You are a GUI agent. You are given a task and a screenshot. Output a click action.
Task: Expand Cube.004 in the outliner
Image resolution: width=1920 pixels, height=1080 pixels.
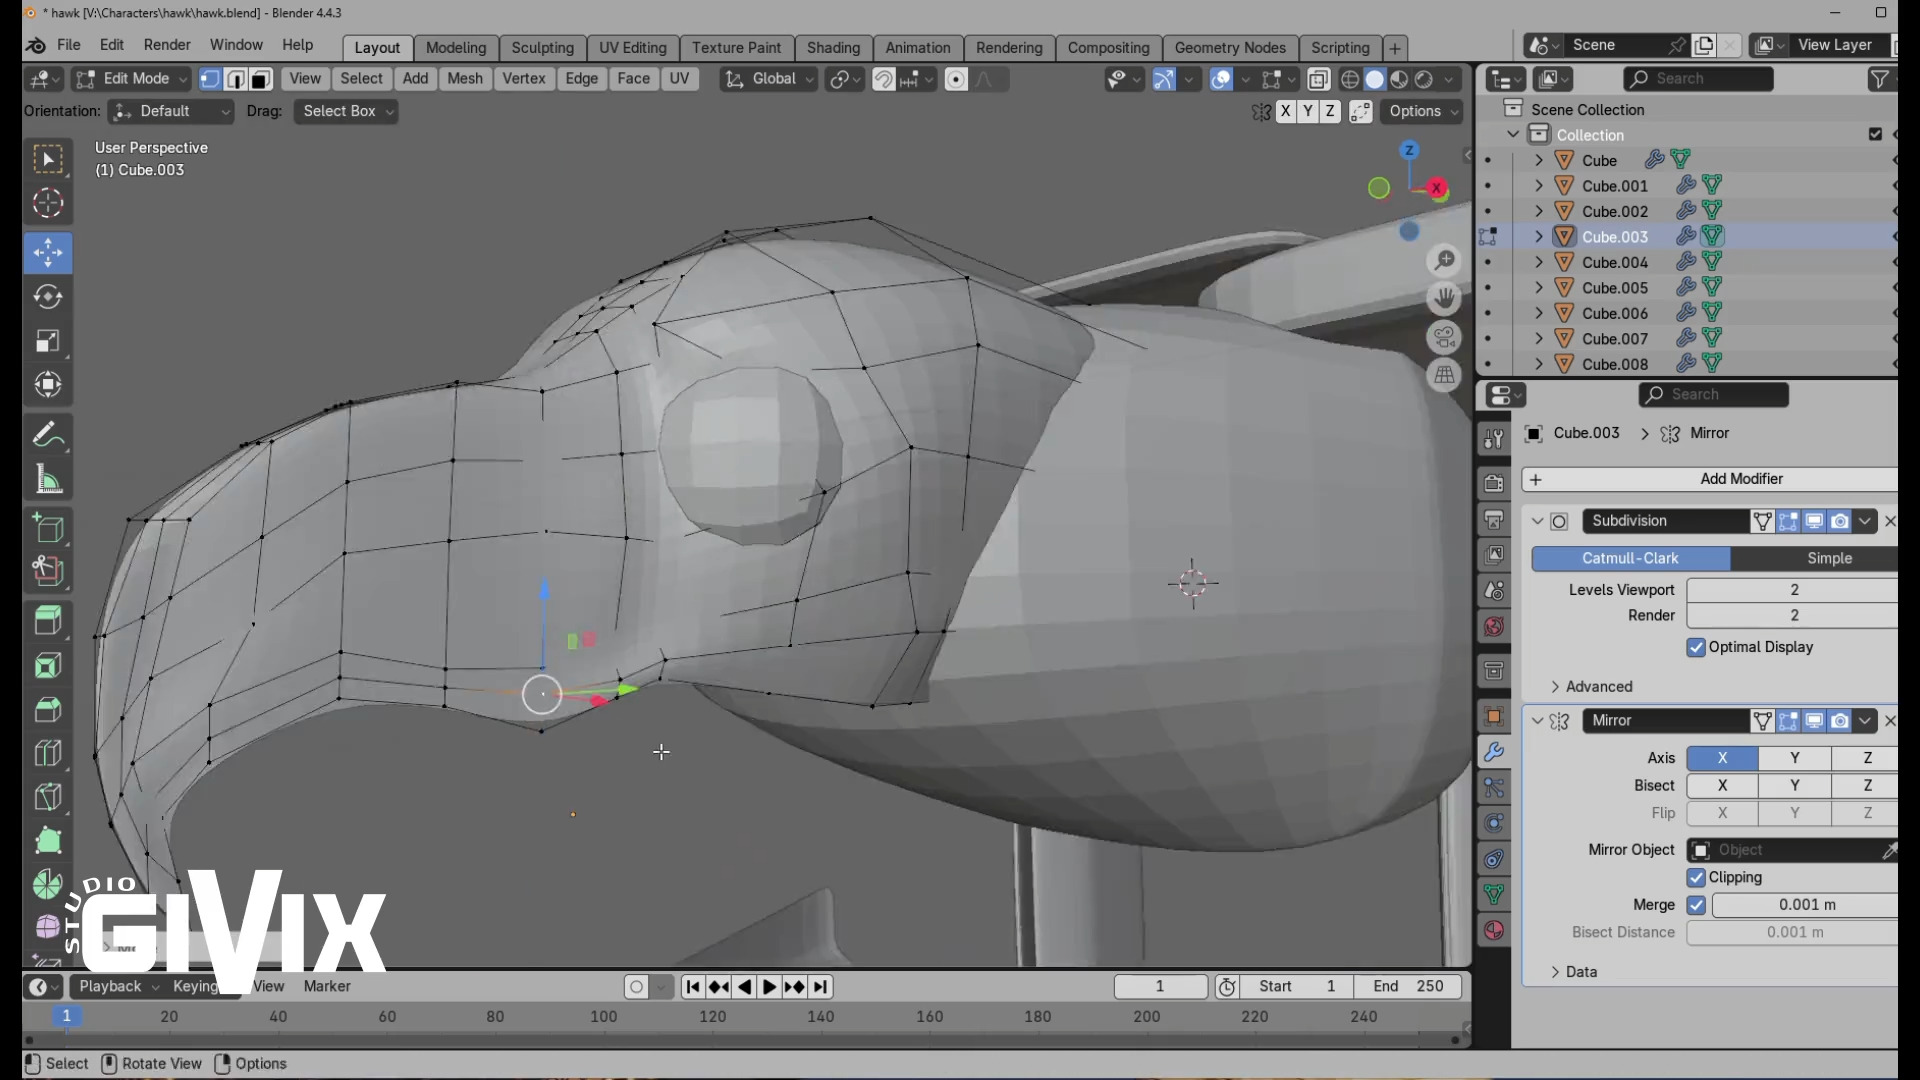click(x=1539, y=262)
